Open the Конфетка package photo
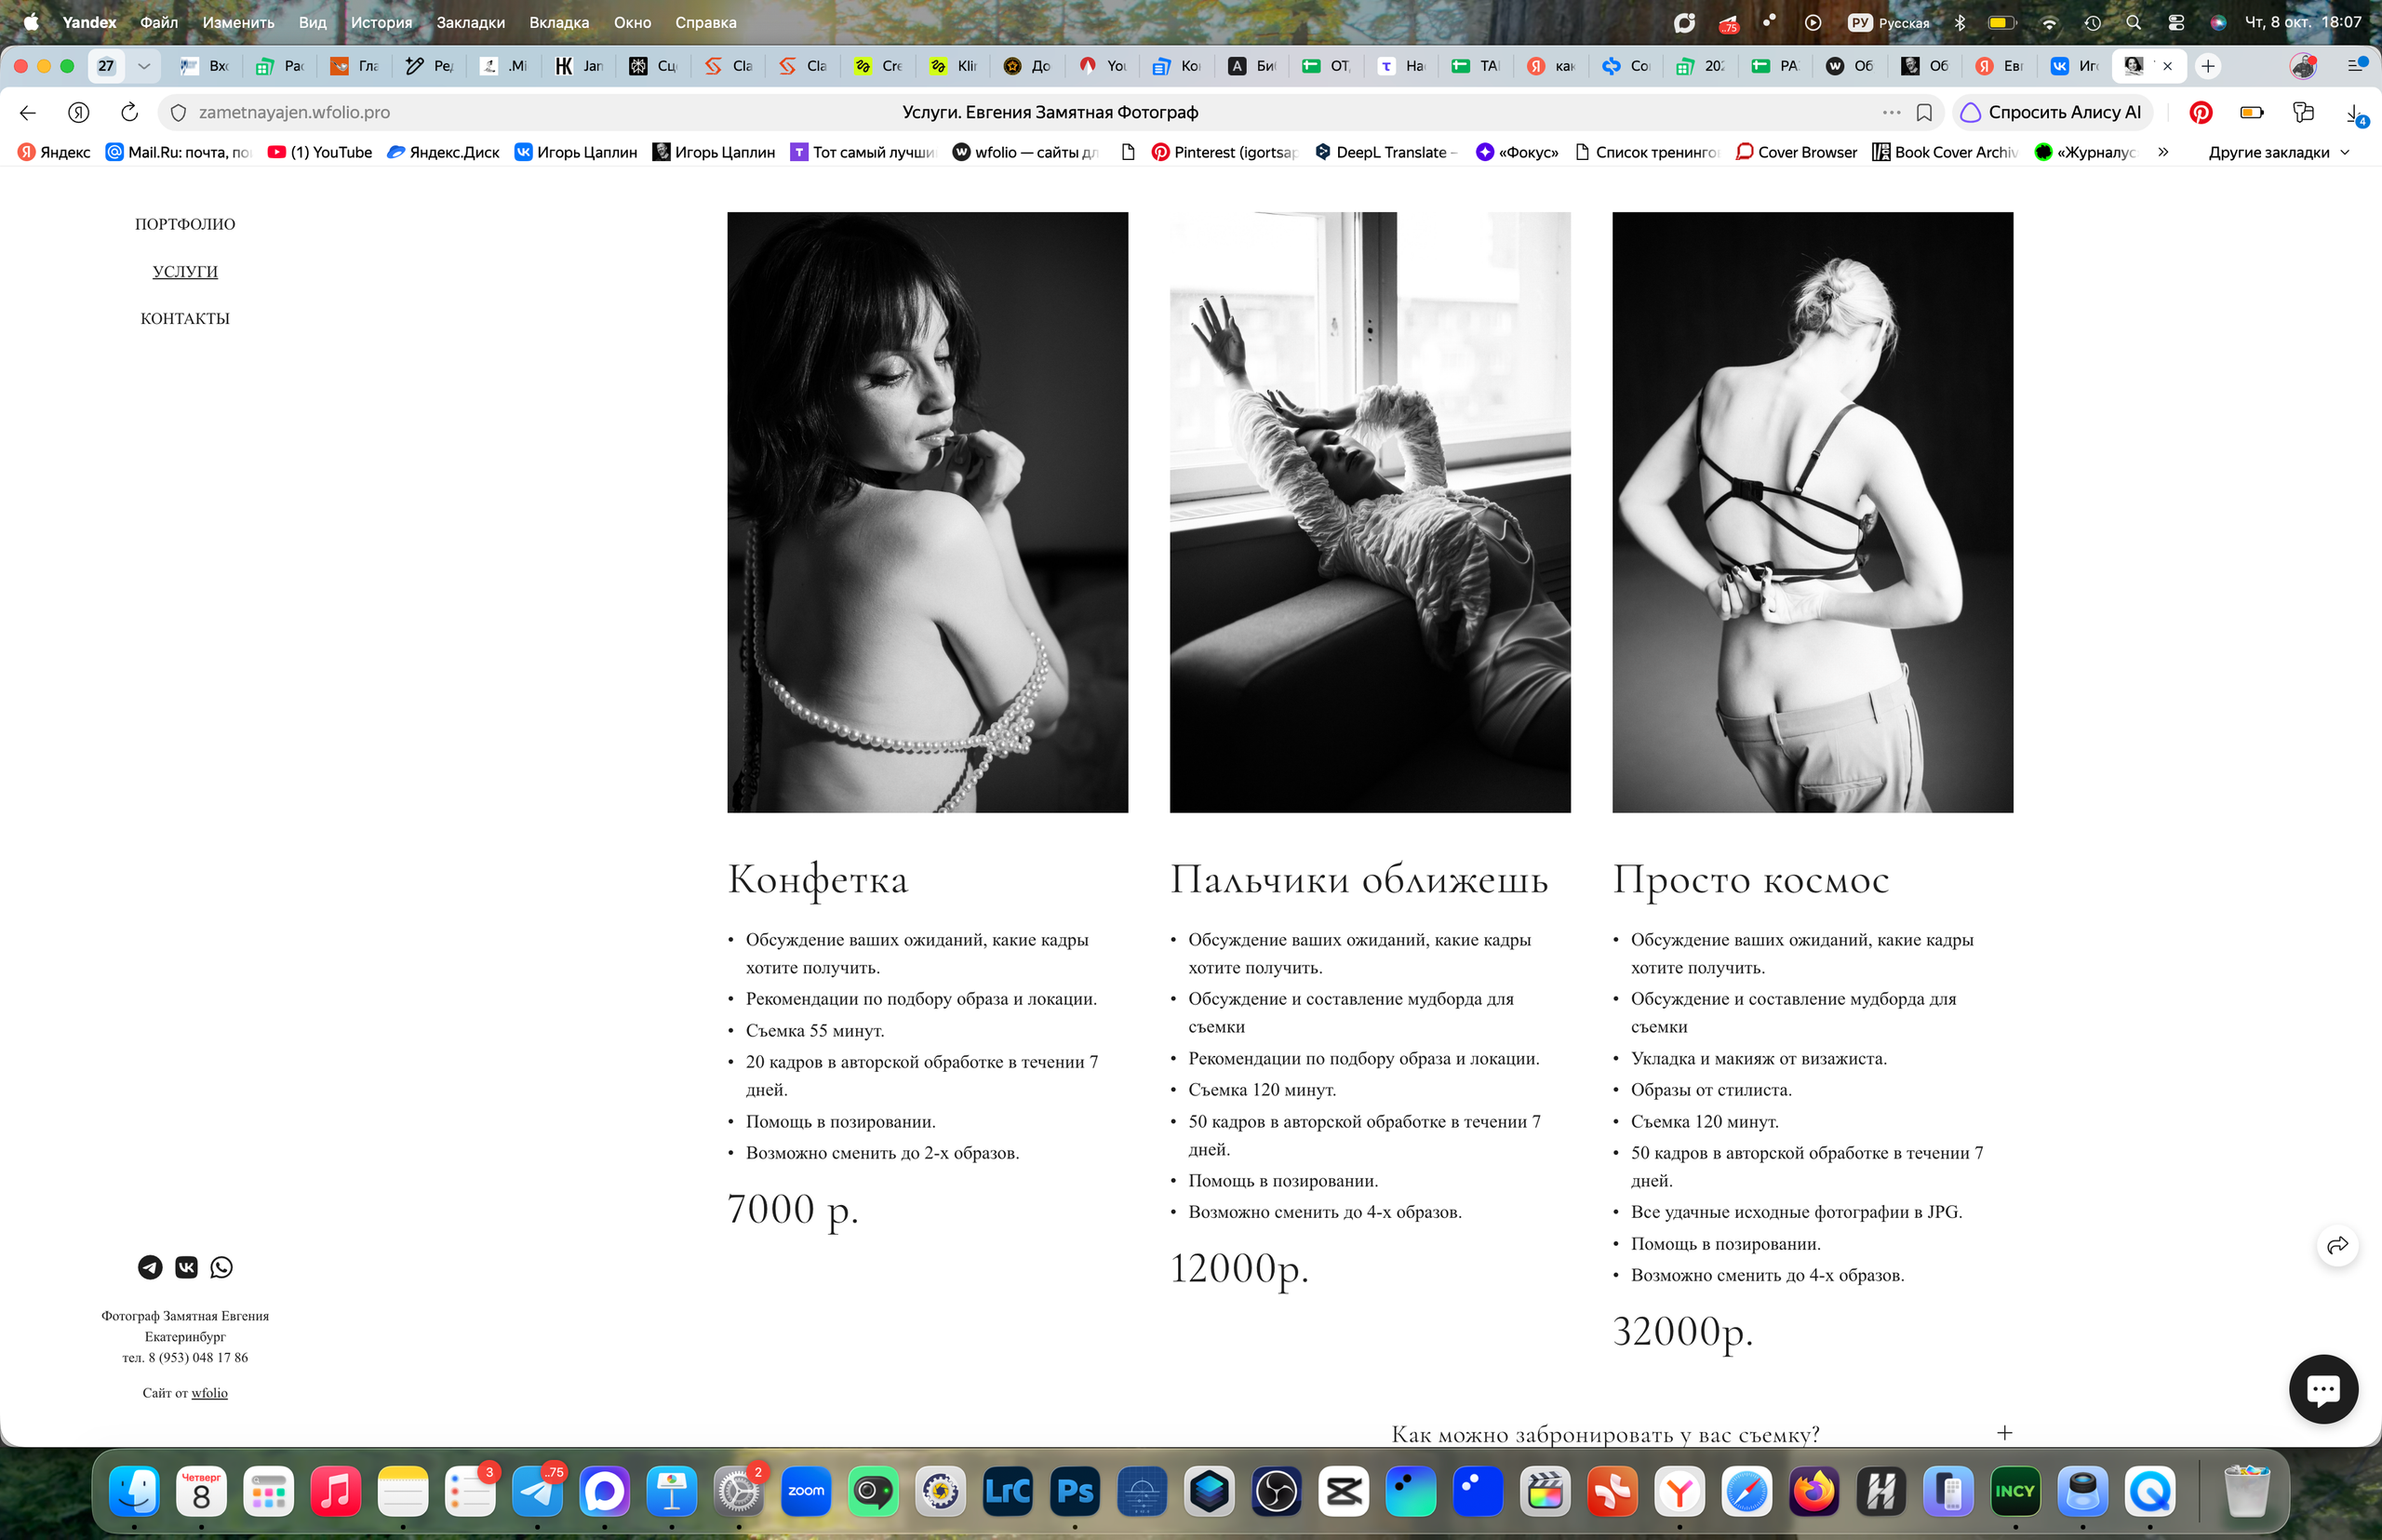 tap(927, 512)
